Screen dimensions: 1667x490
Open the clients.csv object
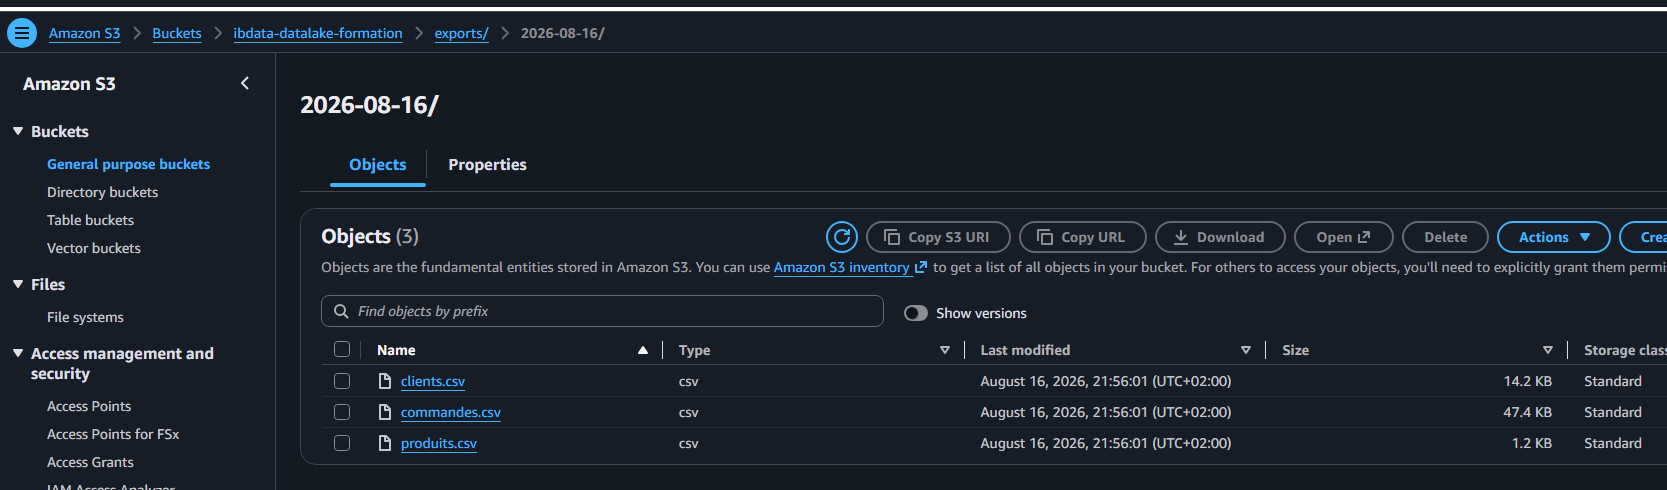point(433,381)
